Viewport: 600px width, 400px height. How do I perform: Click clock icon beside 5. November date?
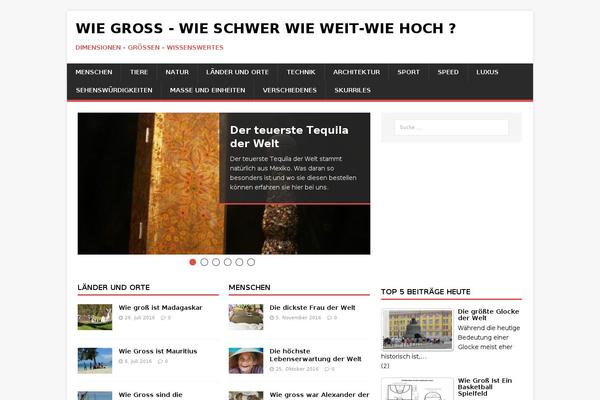pos(272,318)
